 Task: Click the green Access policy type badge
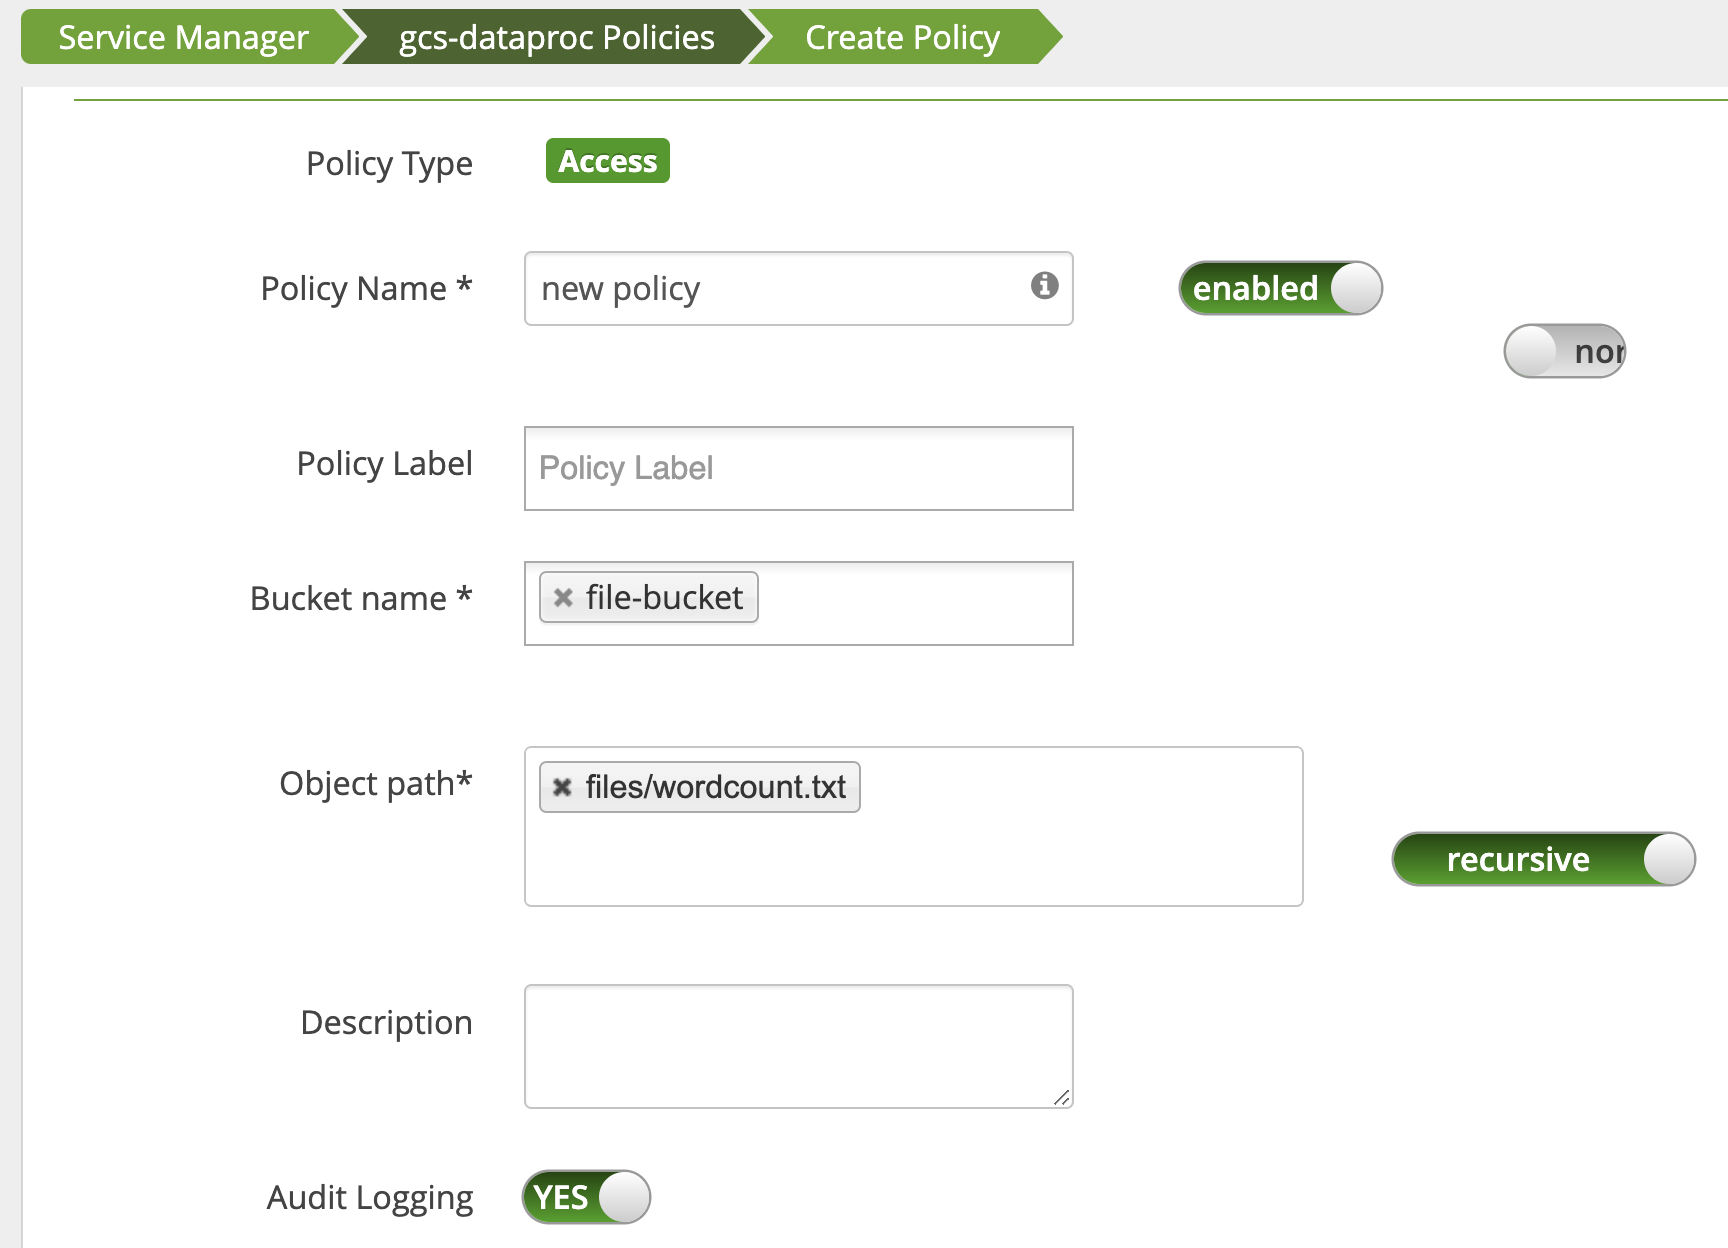click(x=607, y=161)
